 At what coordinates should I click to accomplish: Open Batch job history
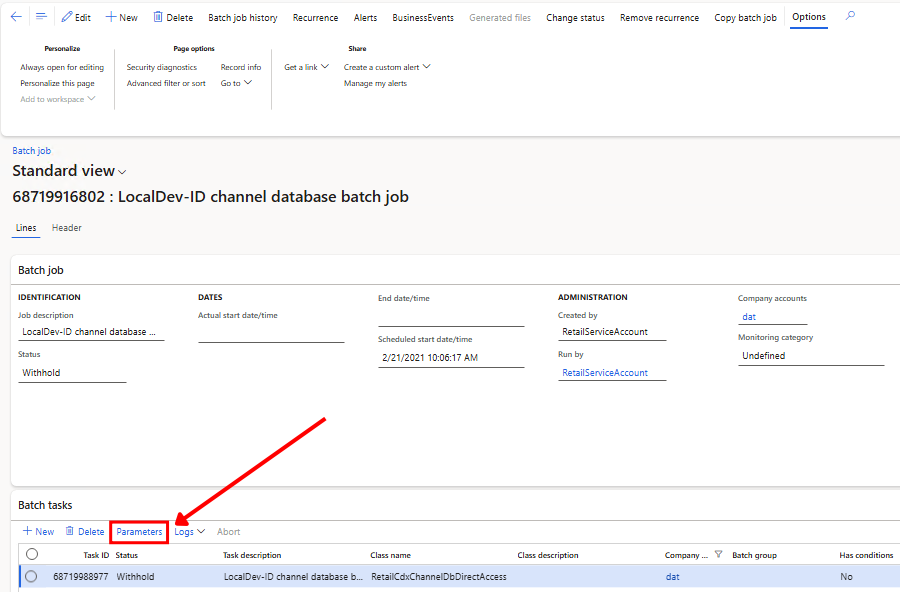243,18
